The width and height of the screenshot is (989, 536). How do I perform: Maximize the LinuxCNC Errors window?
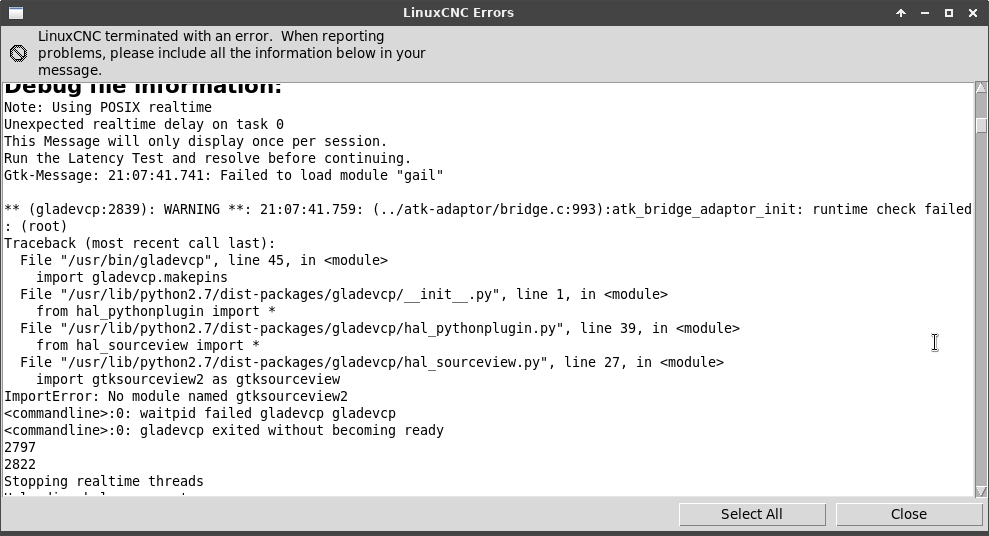[949, 13]
